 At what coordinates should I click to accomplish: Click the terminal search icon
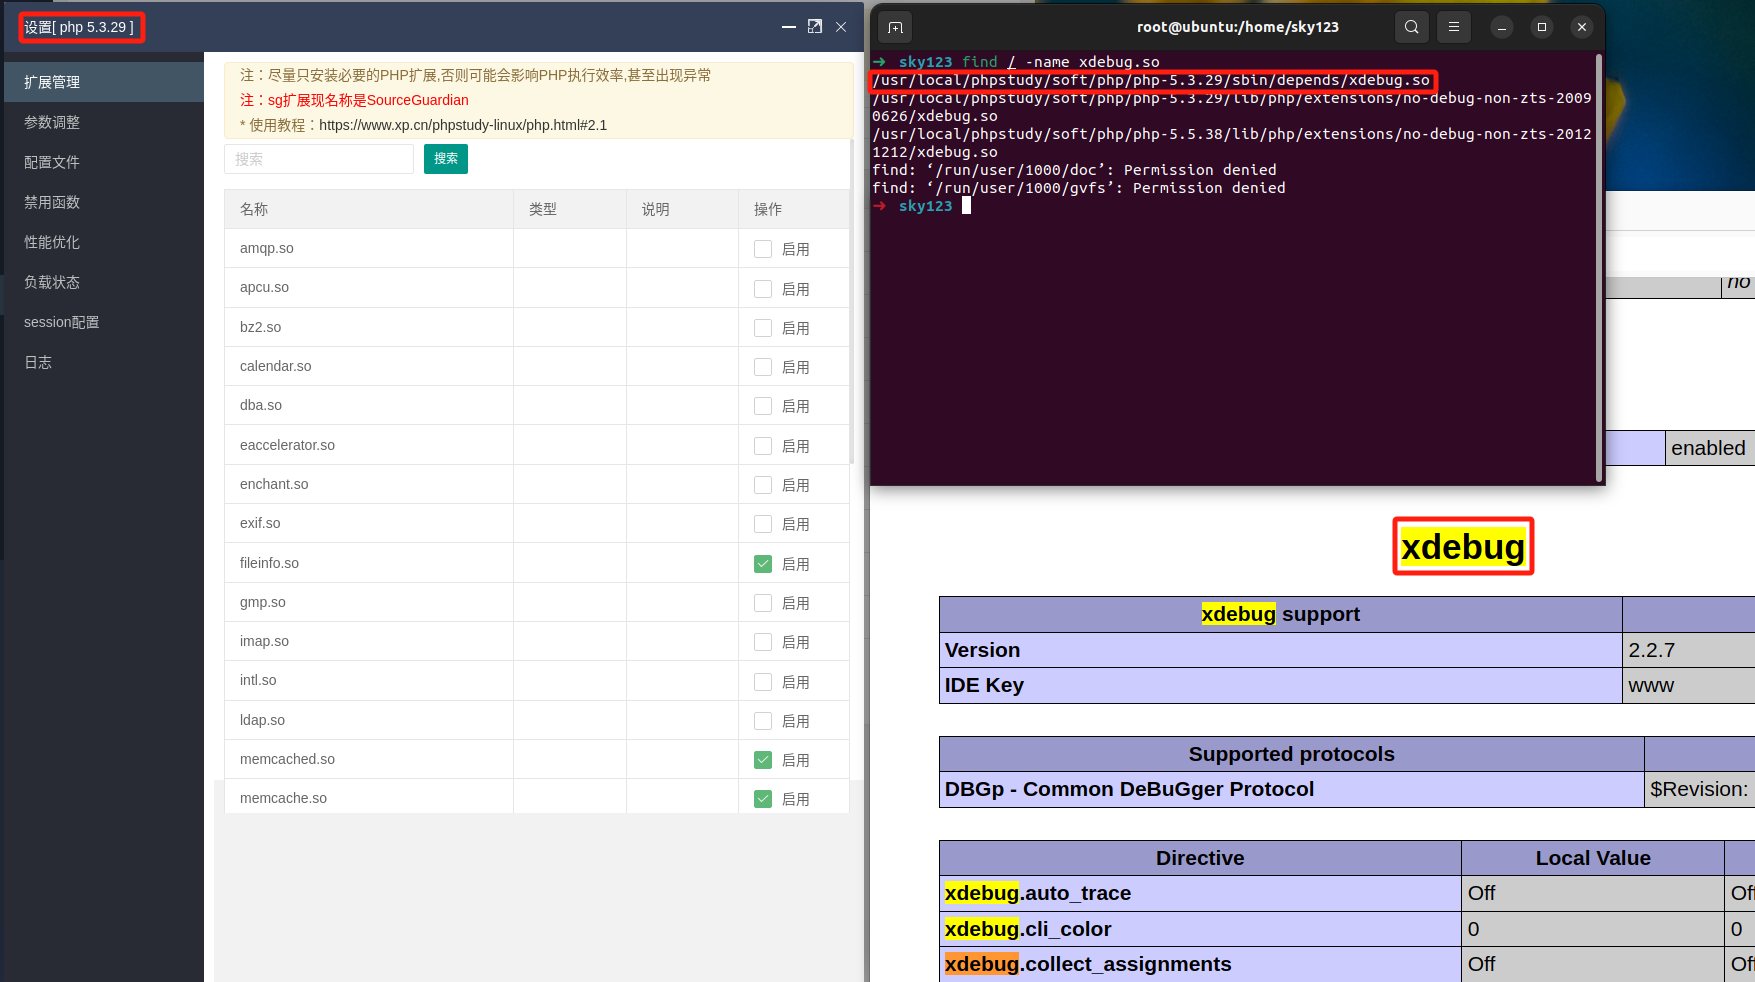point(1411,27)
